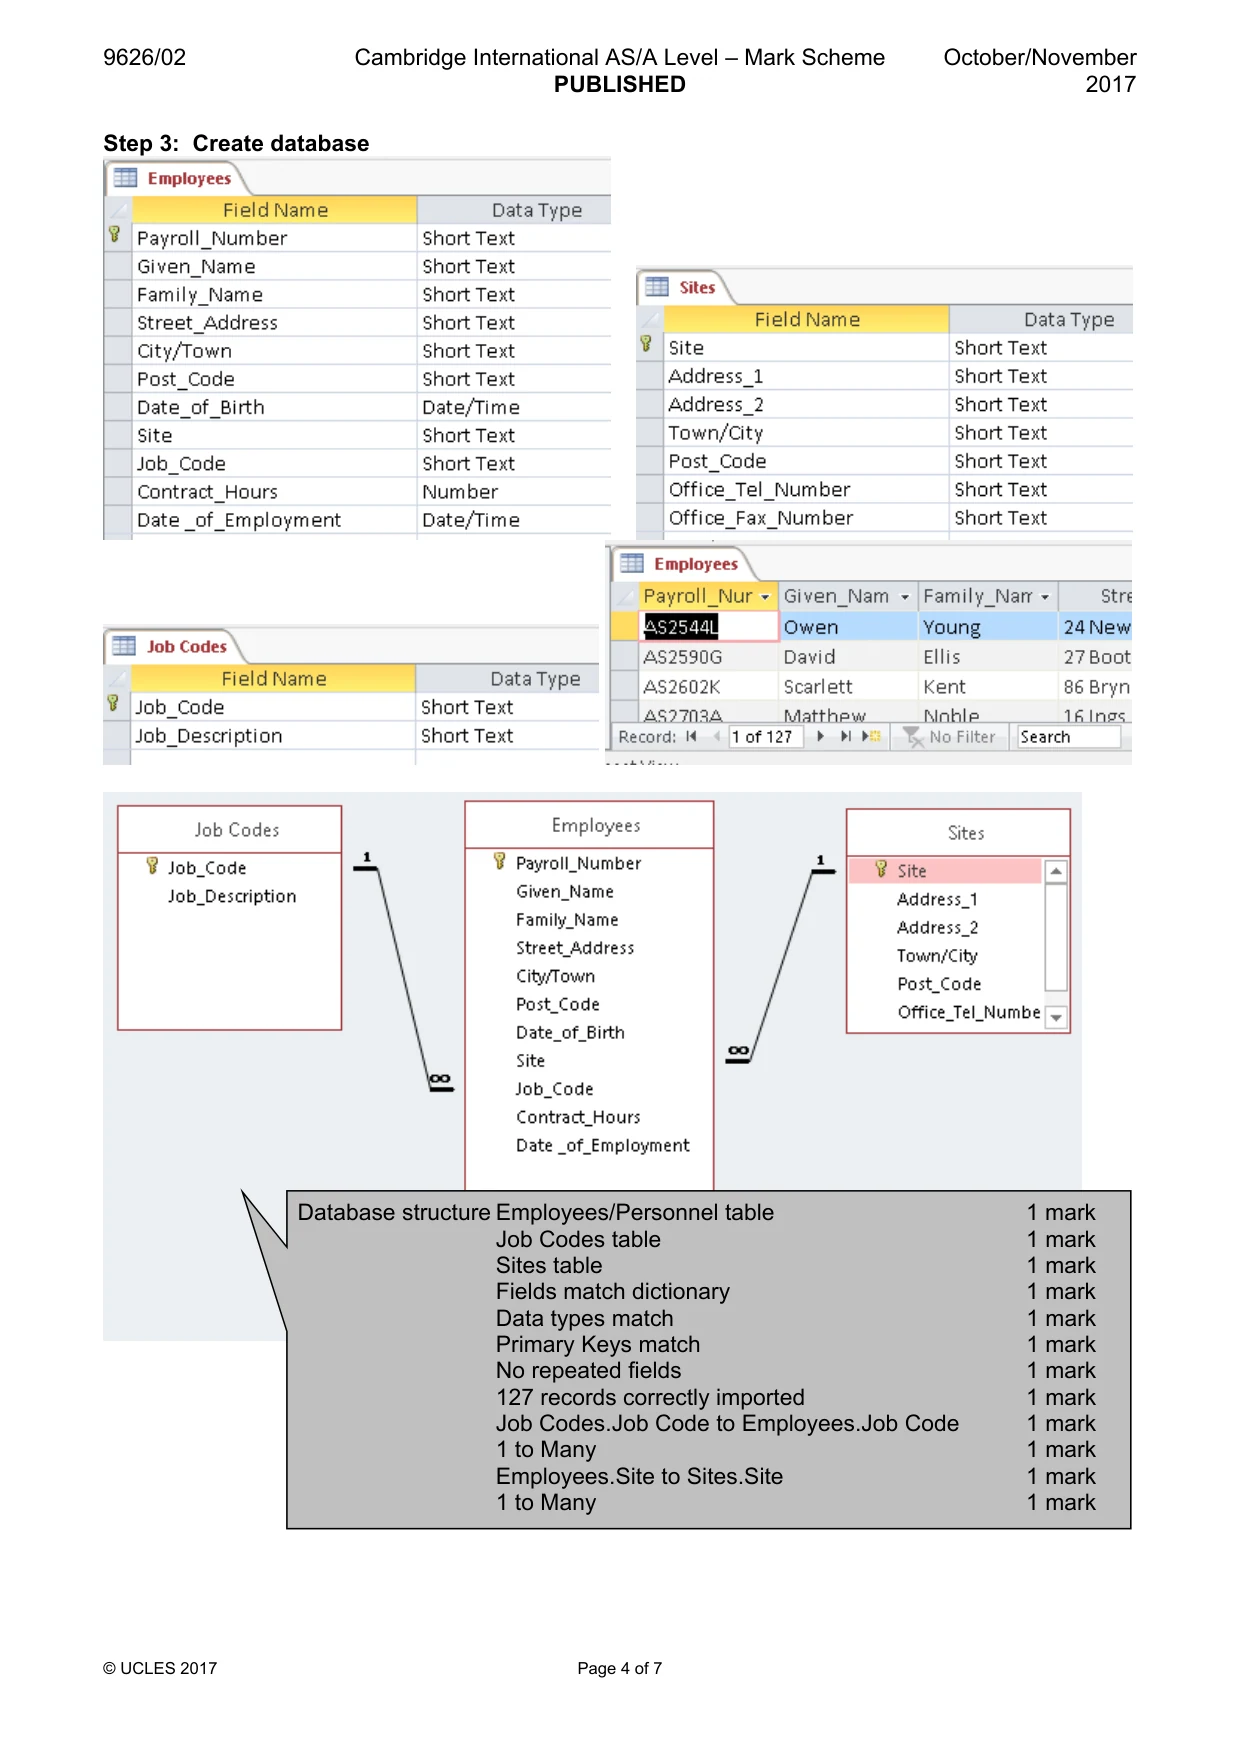Select the Ellis family name cell

pos(988,657)
